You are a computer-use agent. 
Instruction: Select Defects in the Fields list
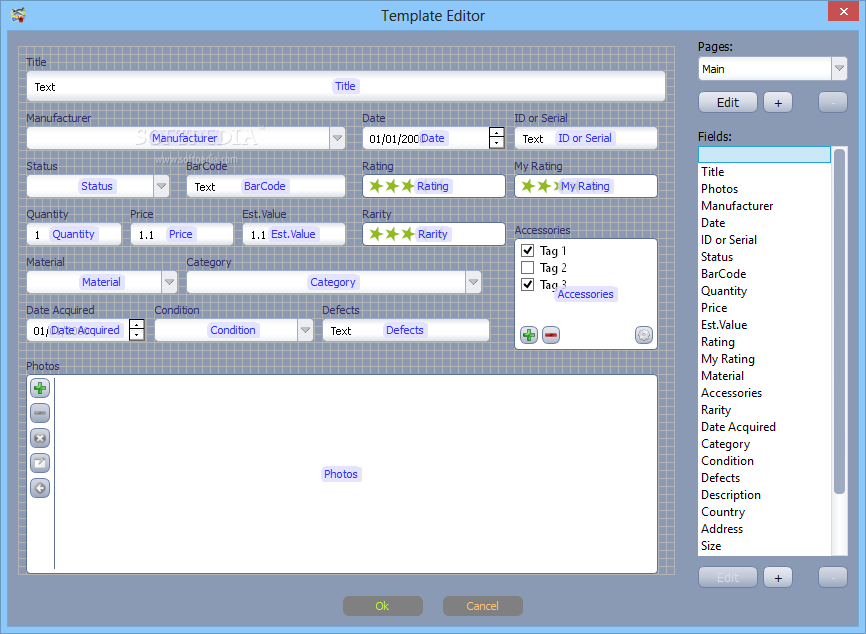[x=764, y=478]
